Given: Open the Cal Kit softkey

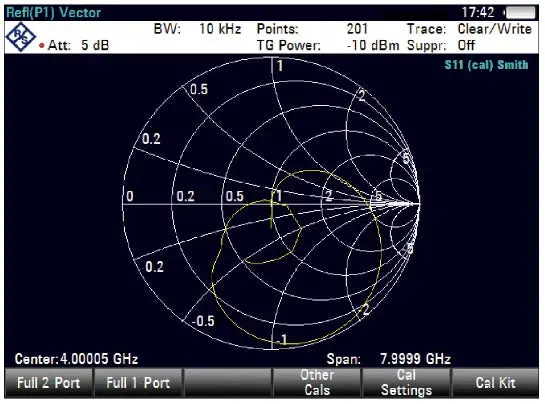Looking at the screenshot, I should (495, 383).
